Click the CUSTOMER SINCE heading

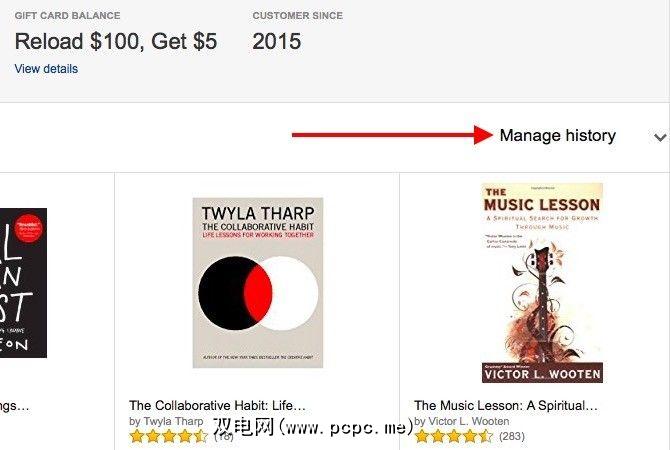[x=298, y=16]
